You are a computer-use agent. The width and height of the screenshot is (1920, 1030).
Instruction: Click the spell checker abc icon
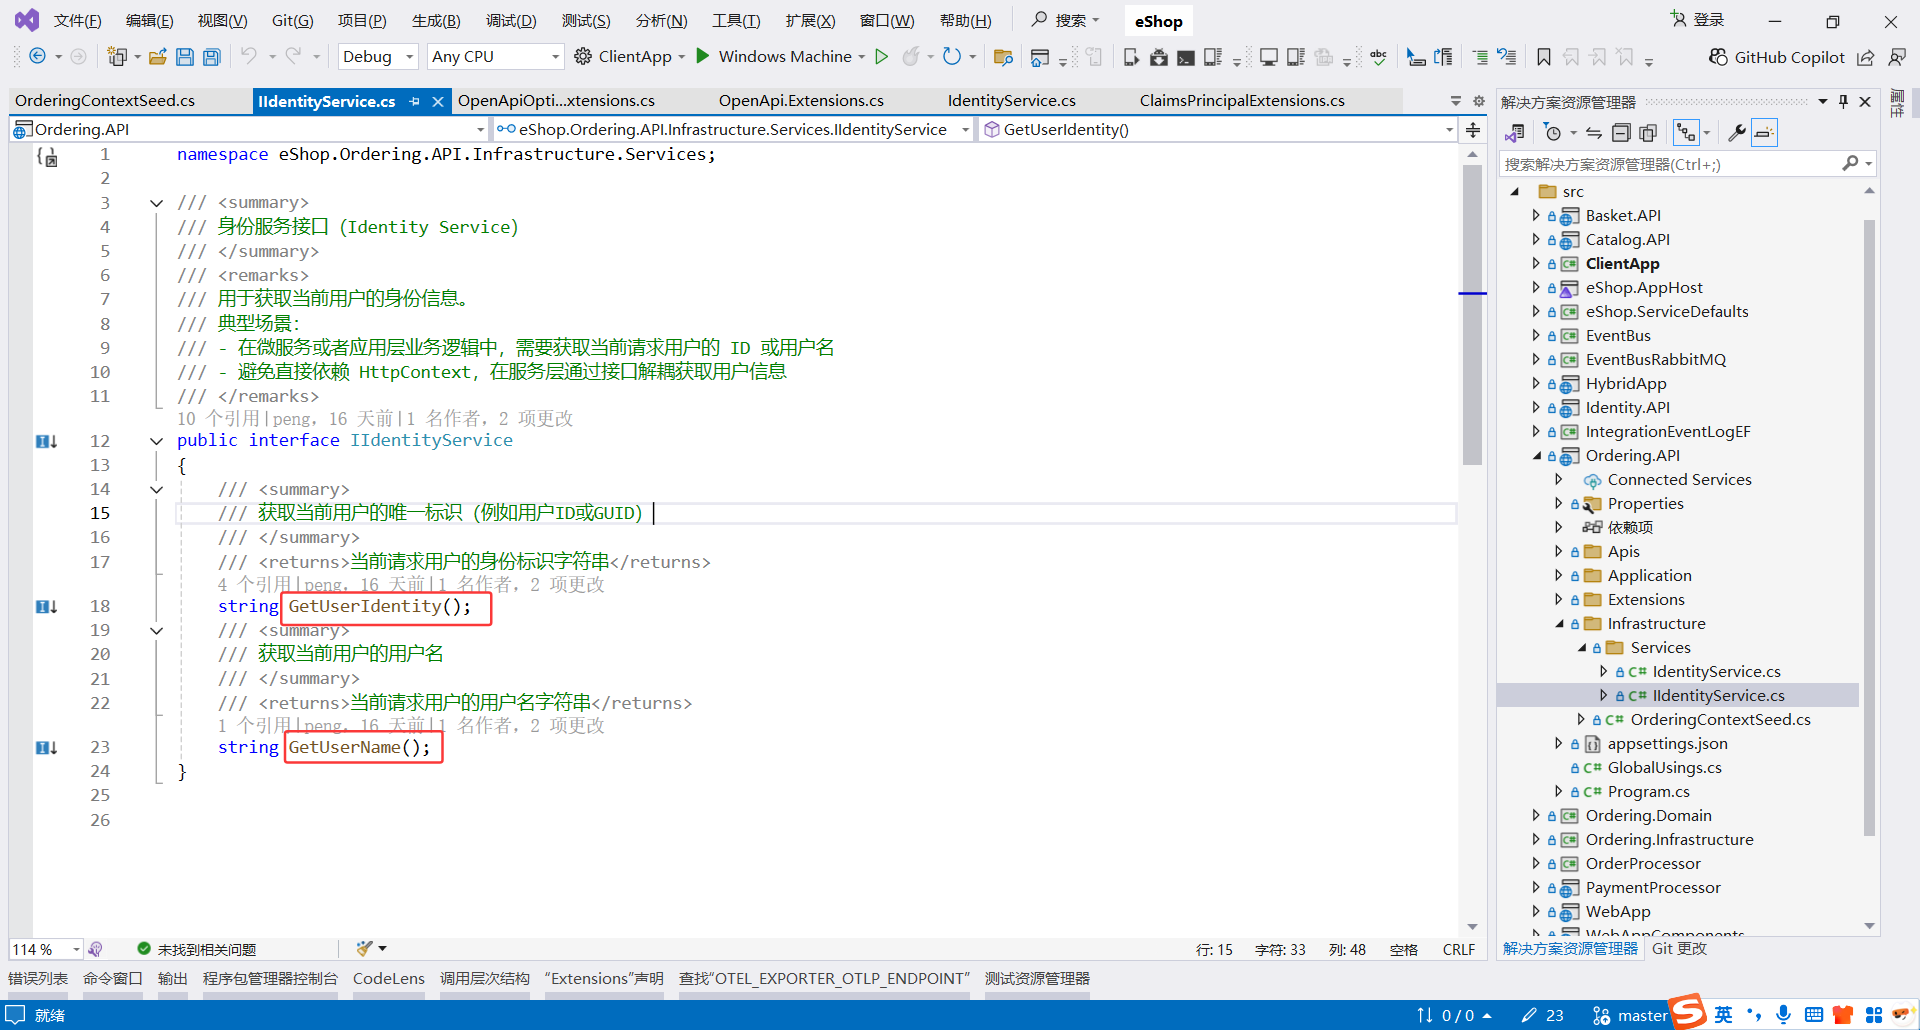1378,57
